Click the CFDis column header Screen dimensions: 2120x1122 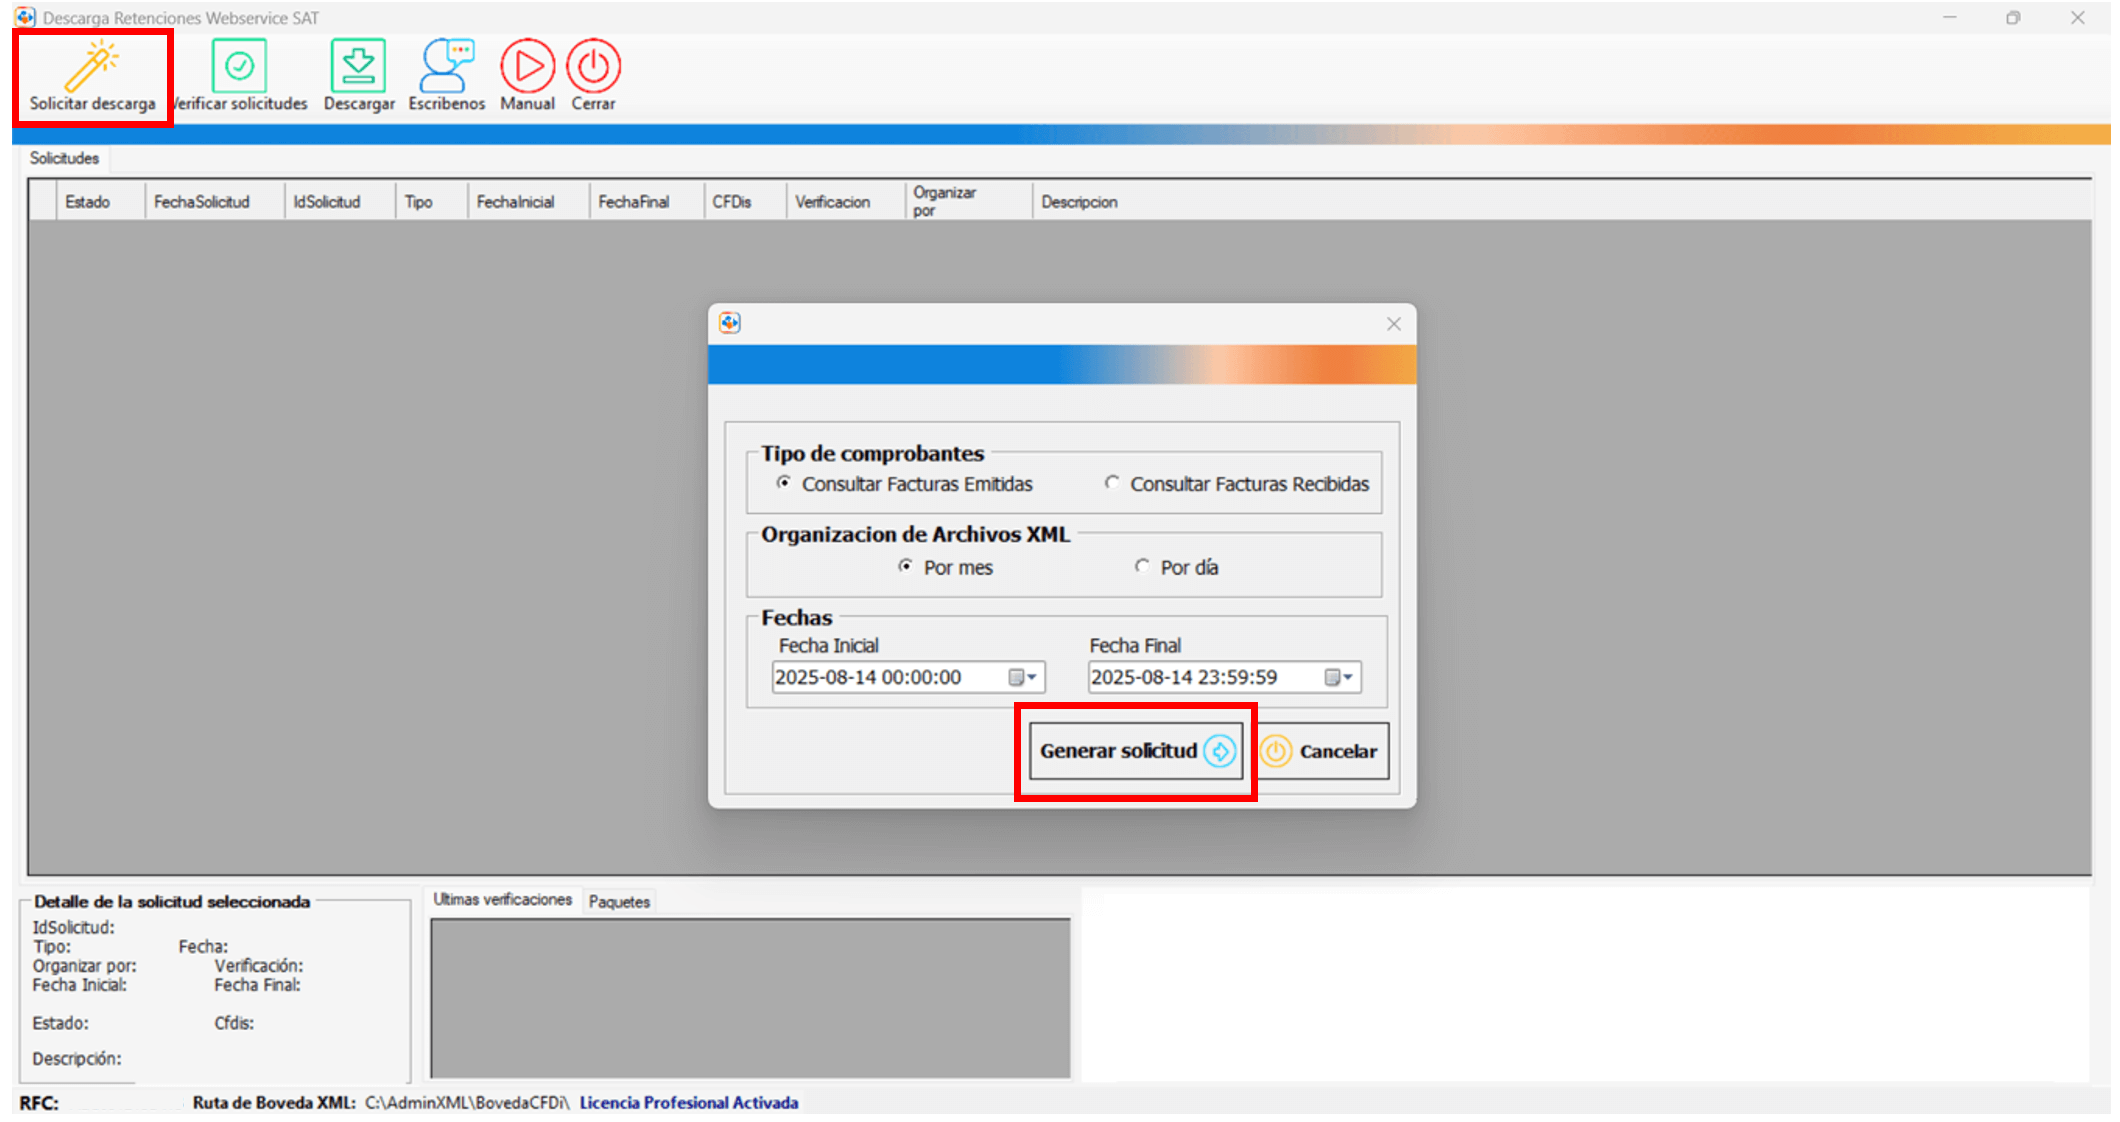(745, 202)
